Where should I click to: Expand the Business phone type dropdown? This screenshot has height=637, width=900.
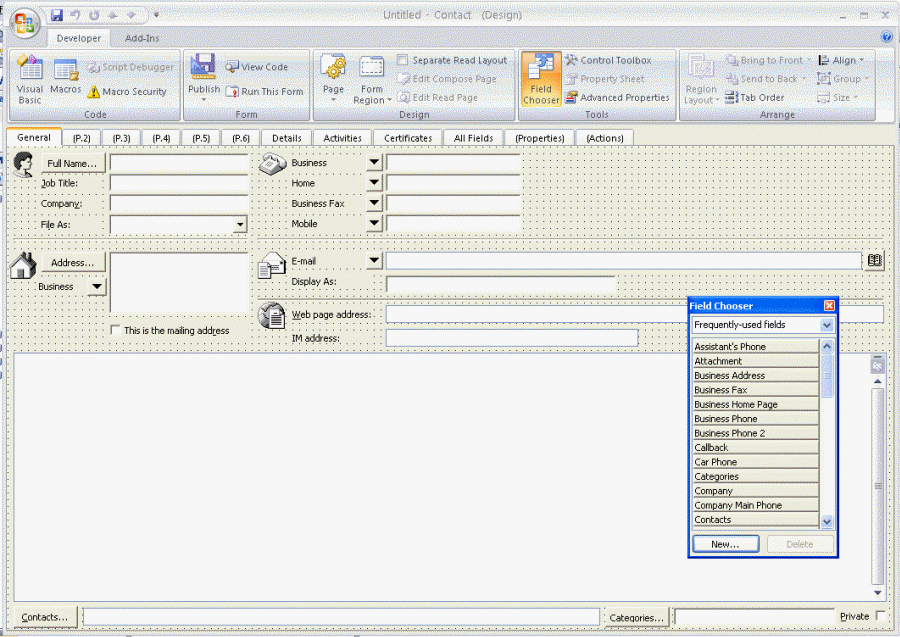[374, 162]
